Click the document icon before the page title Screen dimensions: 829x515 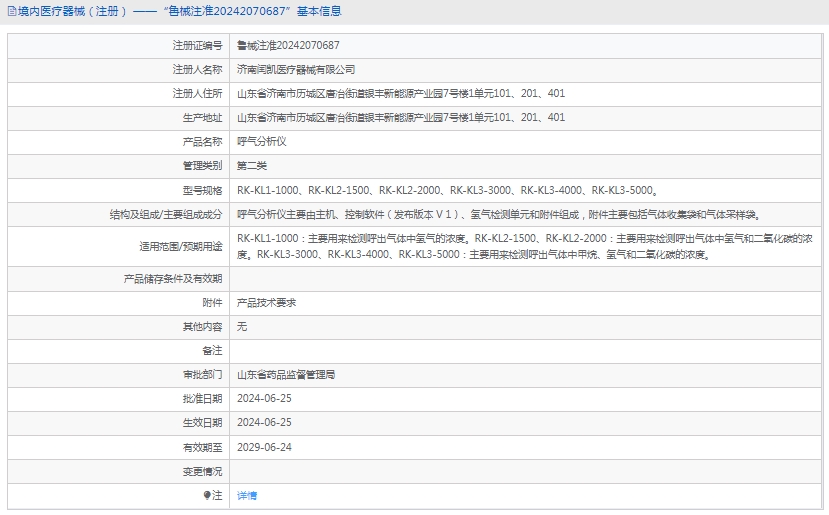point(10,12)
